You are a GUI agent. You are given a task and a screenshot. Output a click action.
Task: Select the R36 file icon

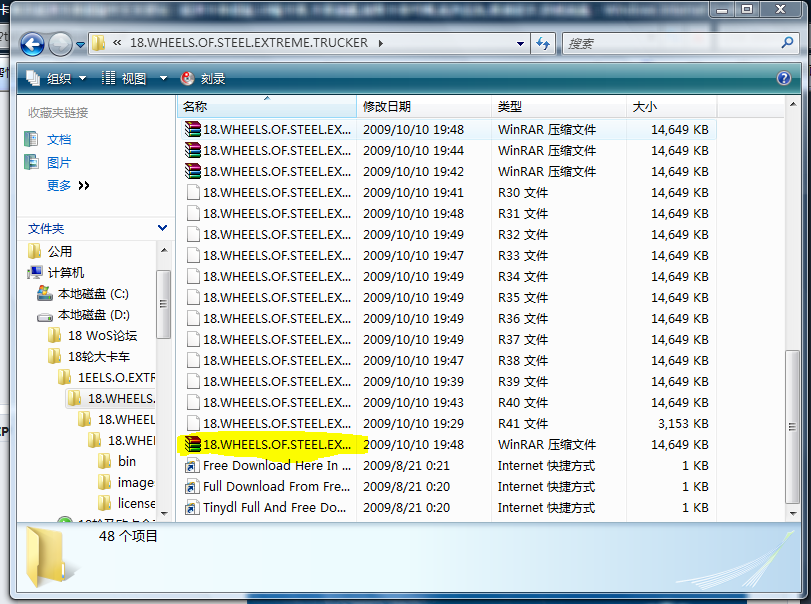(192, 319)
